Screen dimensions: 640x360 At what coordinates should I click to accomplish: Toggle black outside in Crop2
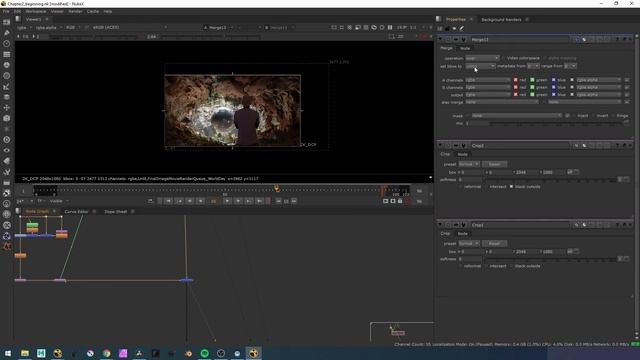tap(511, 187)
